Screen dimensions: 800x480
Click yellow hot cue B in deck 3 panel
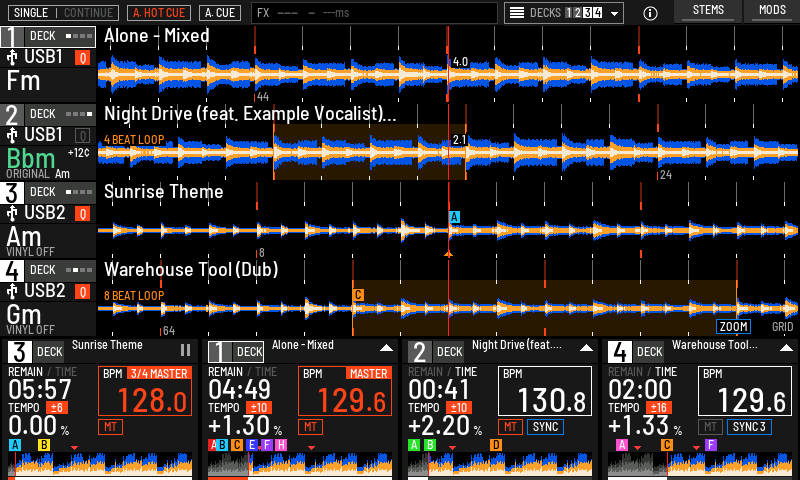tap(44, 445)
